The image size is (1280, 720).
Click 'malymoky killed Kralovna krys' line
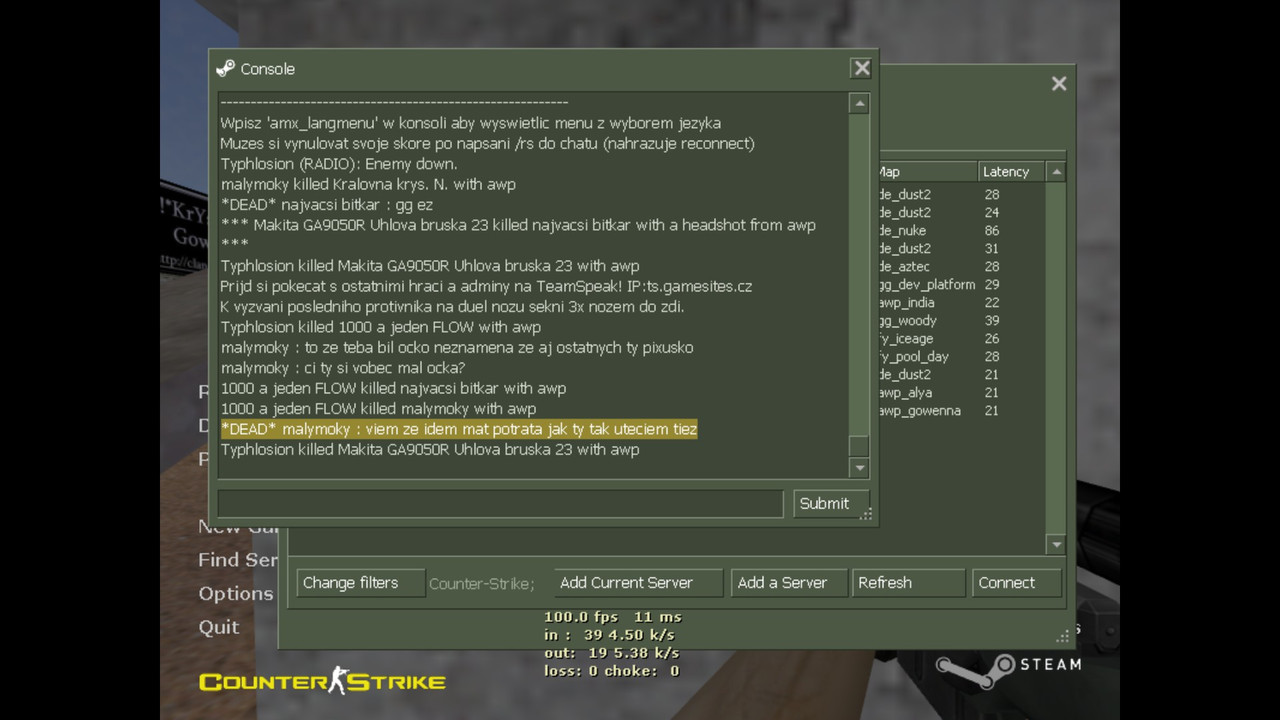pos(368,184)
